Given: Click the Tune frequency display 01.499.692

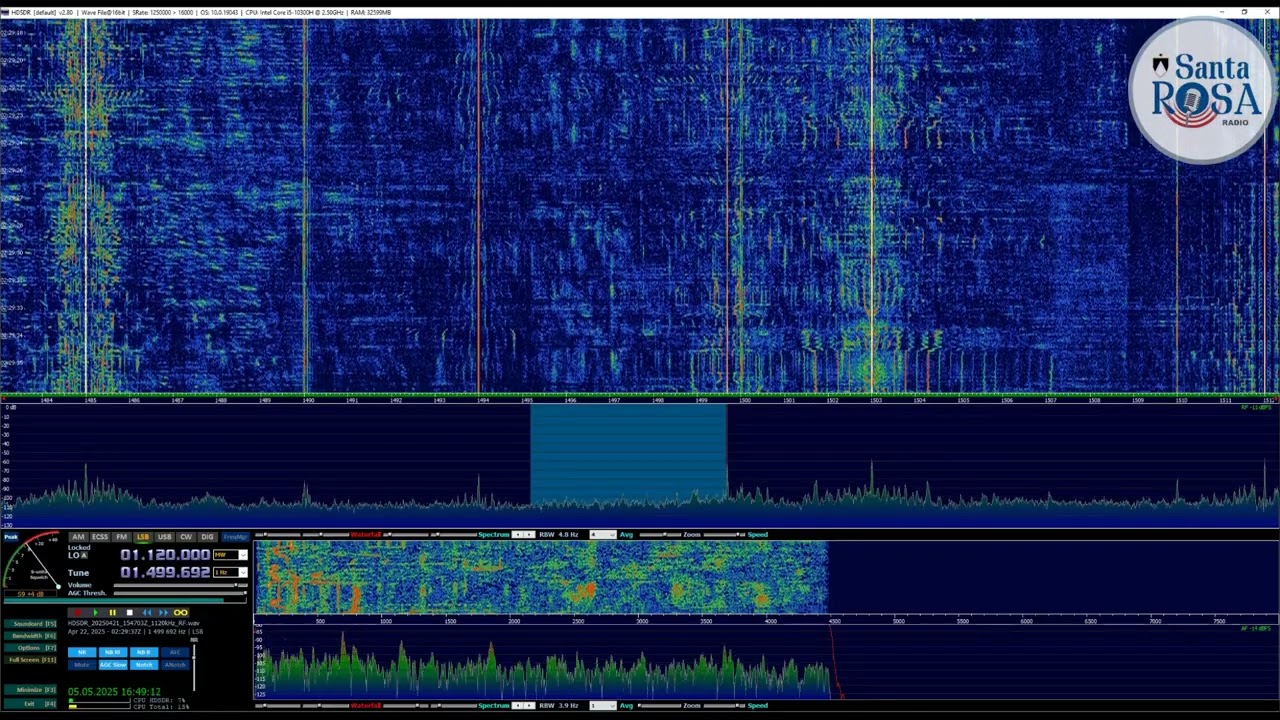Looking at the screenshot, I should [x=165, y=572].
